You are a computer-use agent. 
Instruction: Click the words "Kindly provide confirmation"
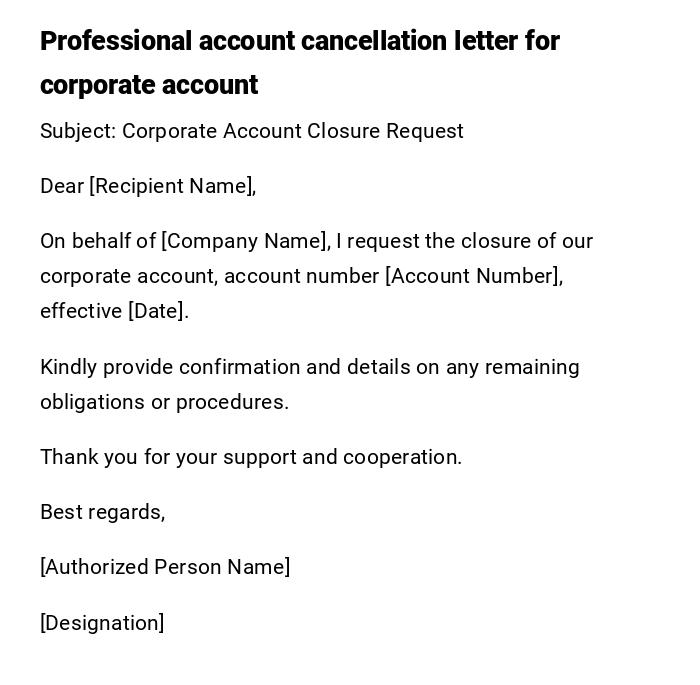pyautogui.click(x=171, y=367)
